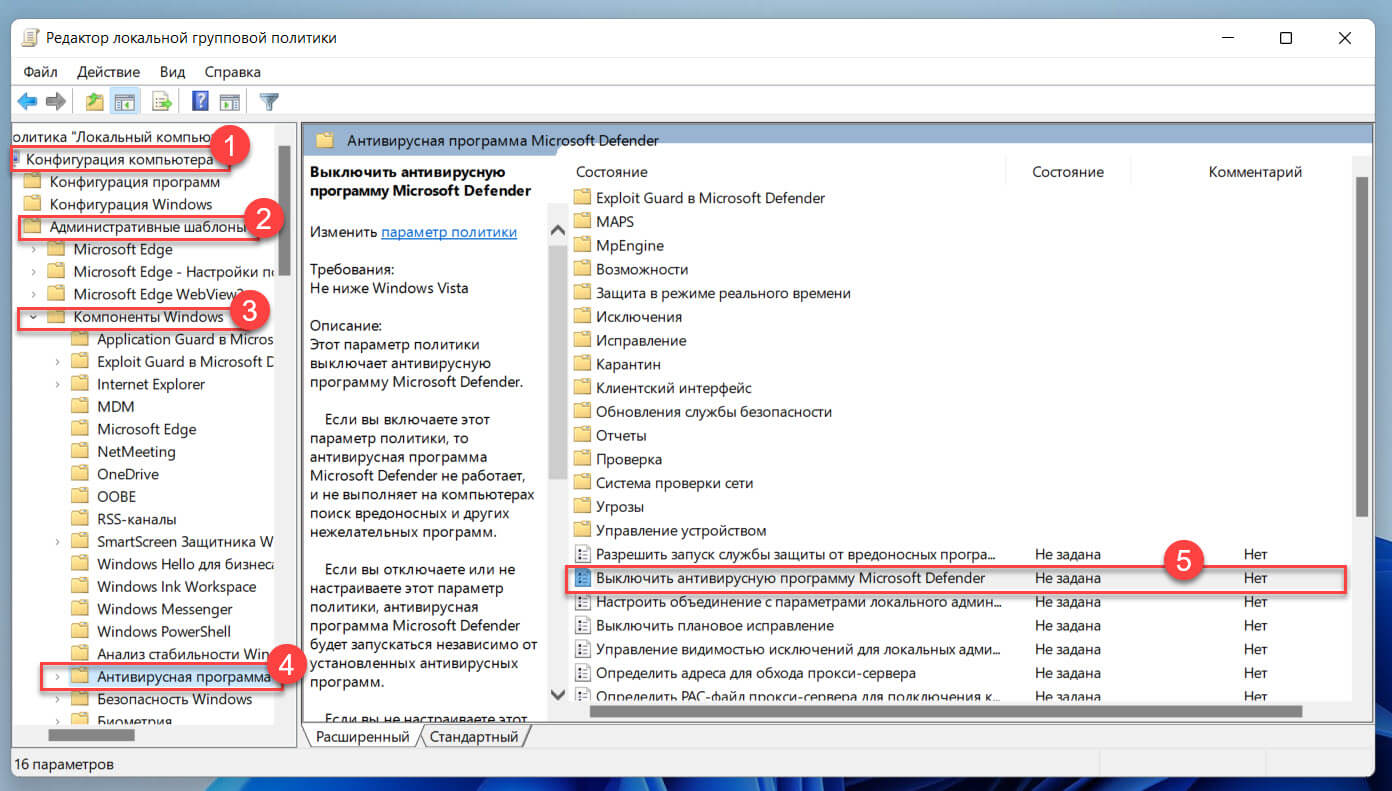Click the Filter funnel toolbar icon
Image resolution: width=1392 pixels, height=791 pixels.
(x=269, y=101)
